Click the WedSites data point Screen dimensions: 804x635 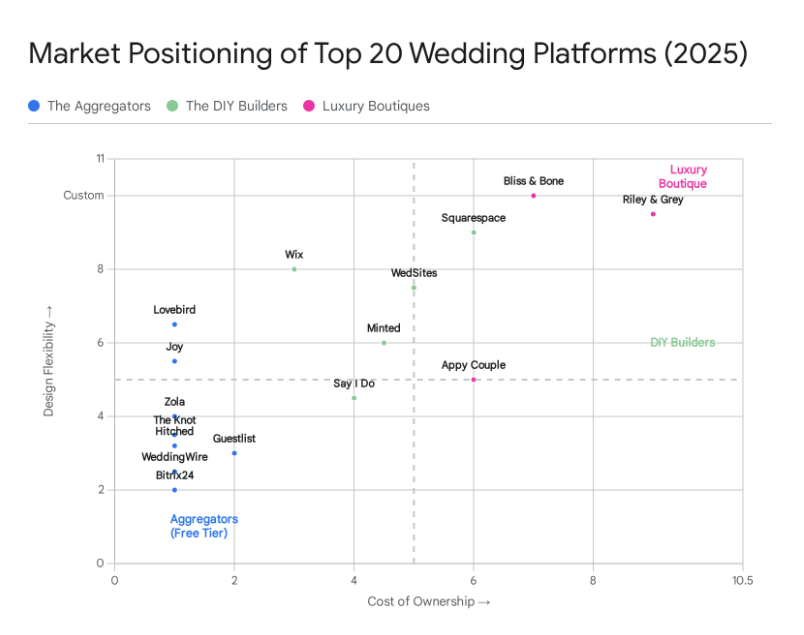point(413,287)
